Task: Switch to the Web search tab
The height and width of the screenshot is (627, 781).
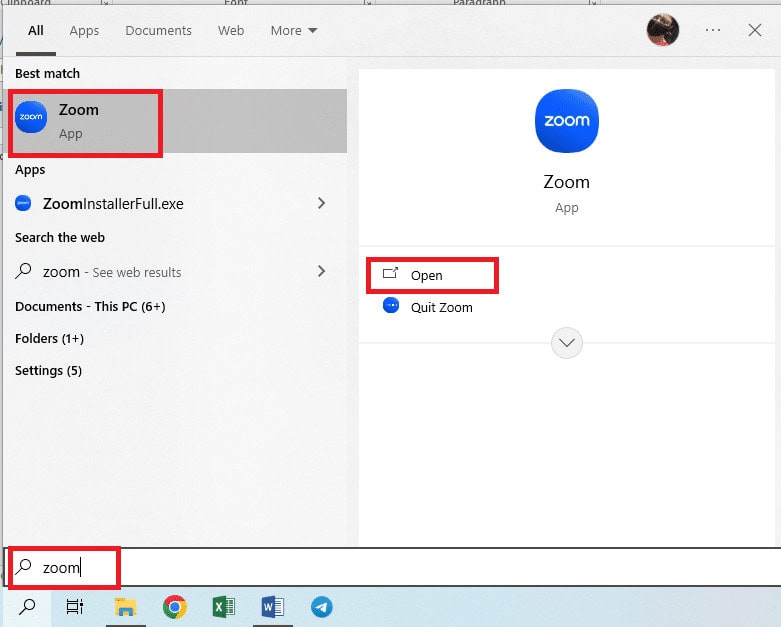Action: click(x=231, y=31)
